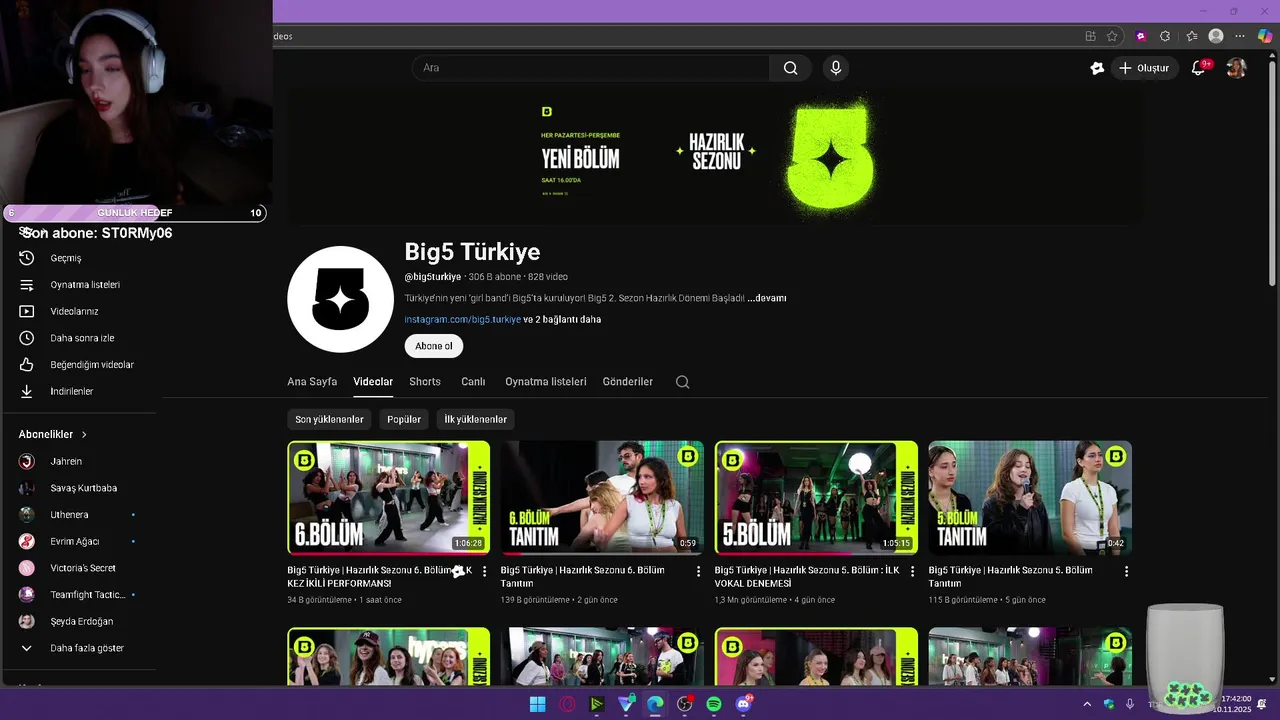The width and height of the screenshot is (1280, 720).
Task: Play the 6.BÖLÜM video thumbnail
Action: coord(389,498)
